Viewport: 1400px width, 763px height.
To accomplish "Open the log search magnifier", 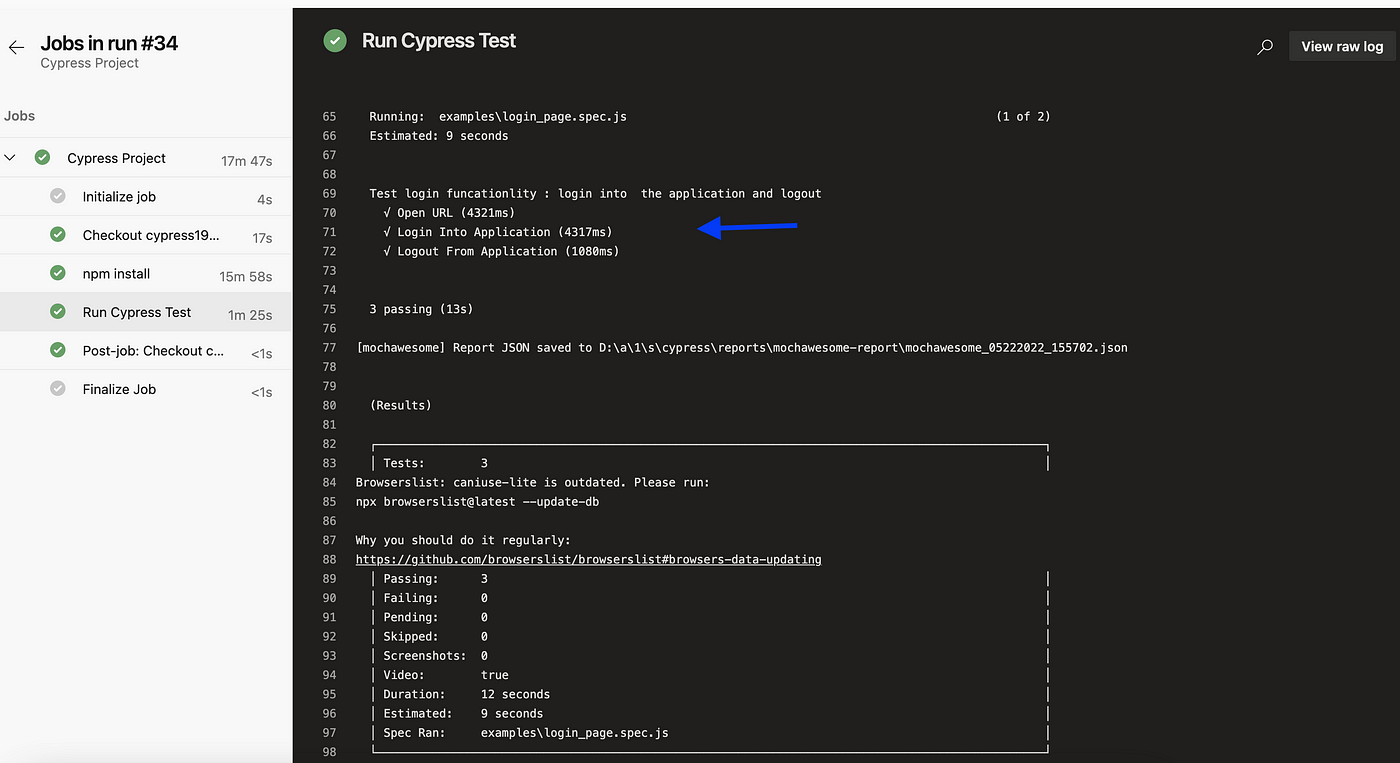I will pos(1264,46).
